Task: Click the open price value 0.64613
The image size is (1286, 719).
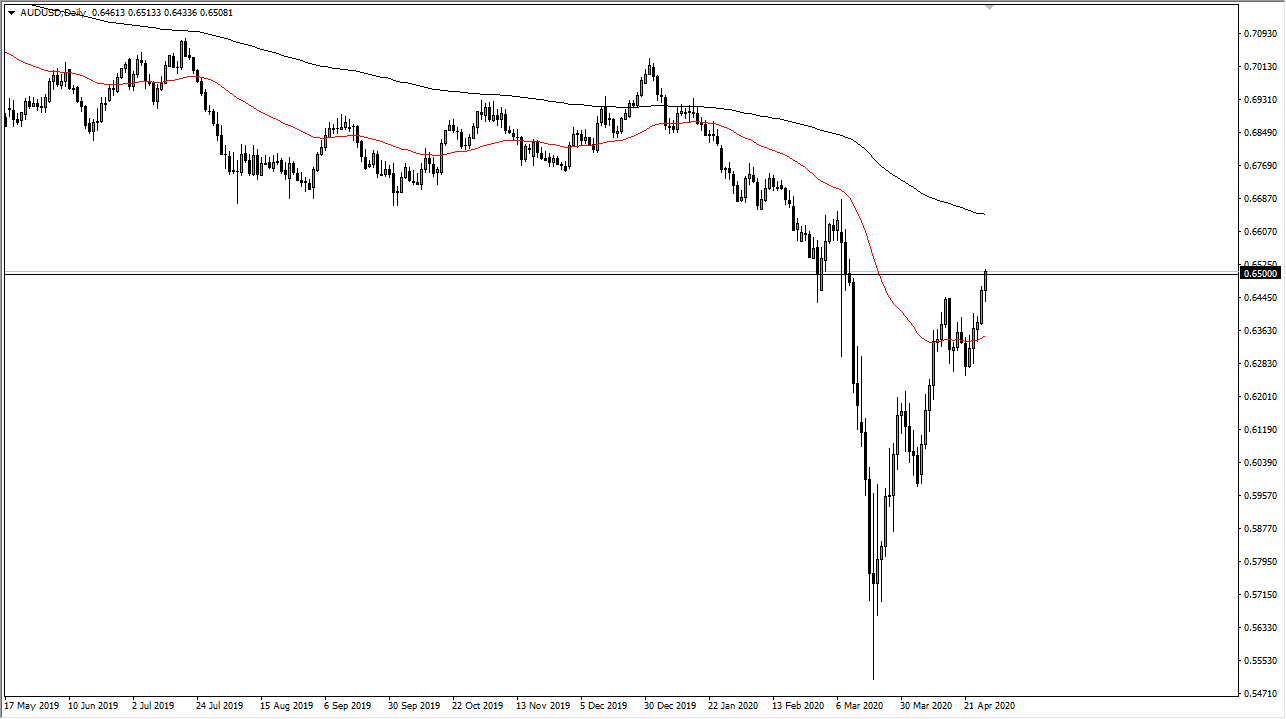Action: pos(108,12)
